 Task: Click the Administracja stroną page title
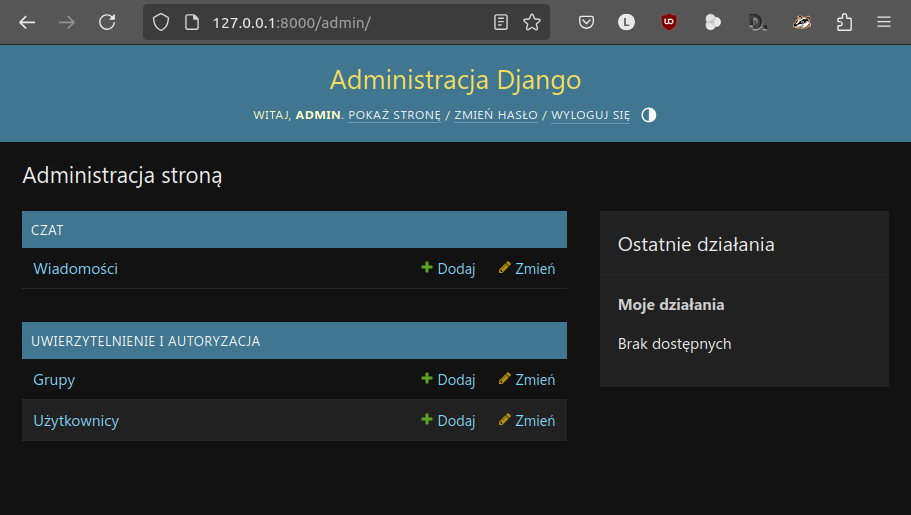point(122,176)
